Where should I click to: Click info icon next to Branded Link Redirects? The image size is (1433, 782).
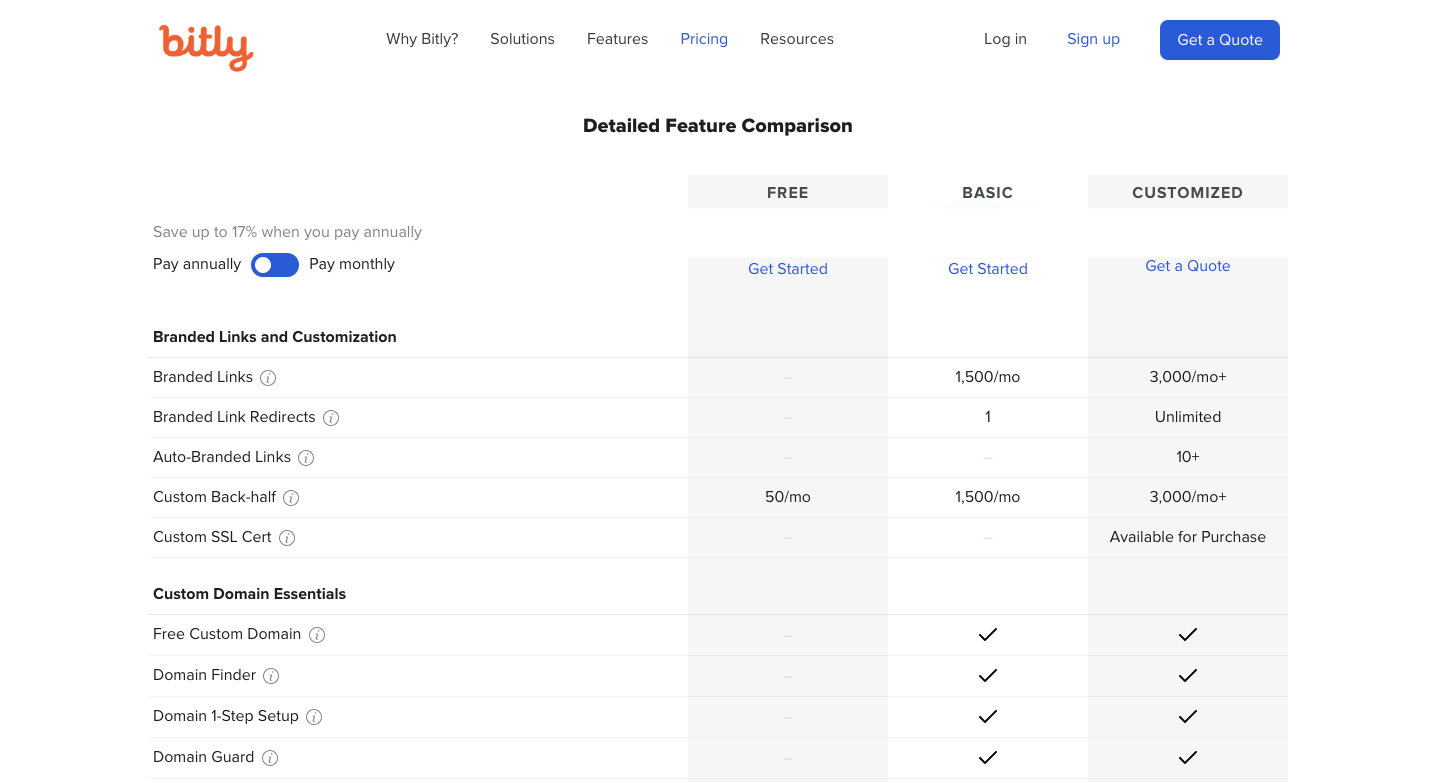click(331, 418)
